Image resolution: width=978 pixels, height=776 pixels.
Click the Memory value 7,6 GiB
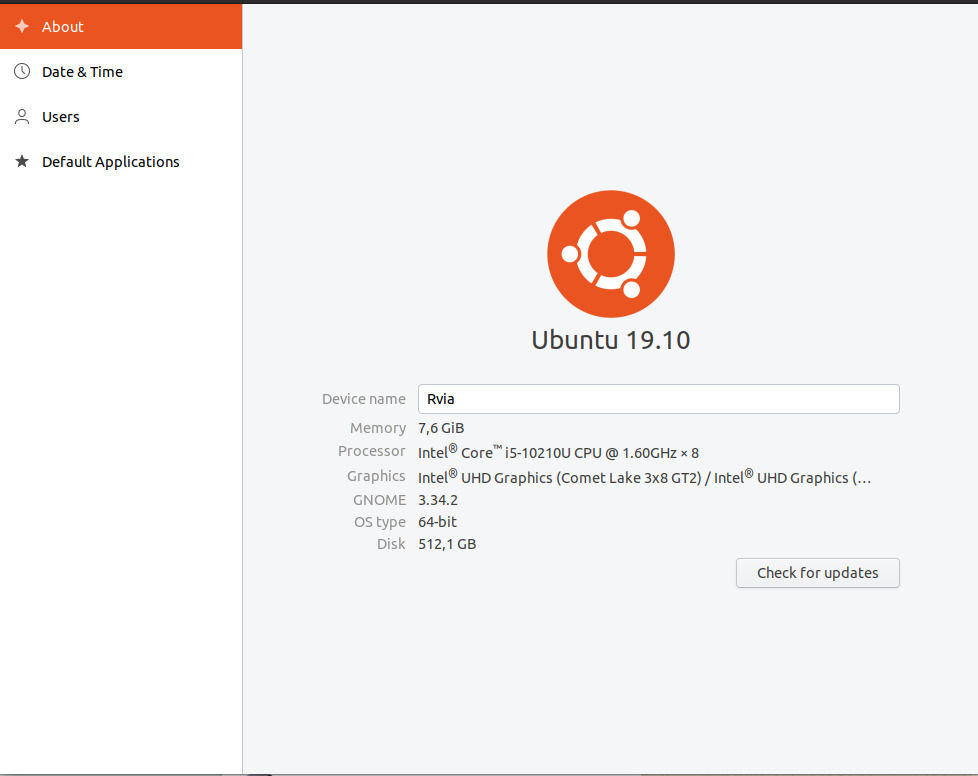point(441,428)
